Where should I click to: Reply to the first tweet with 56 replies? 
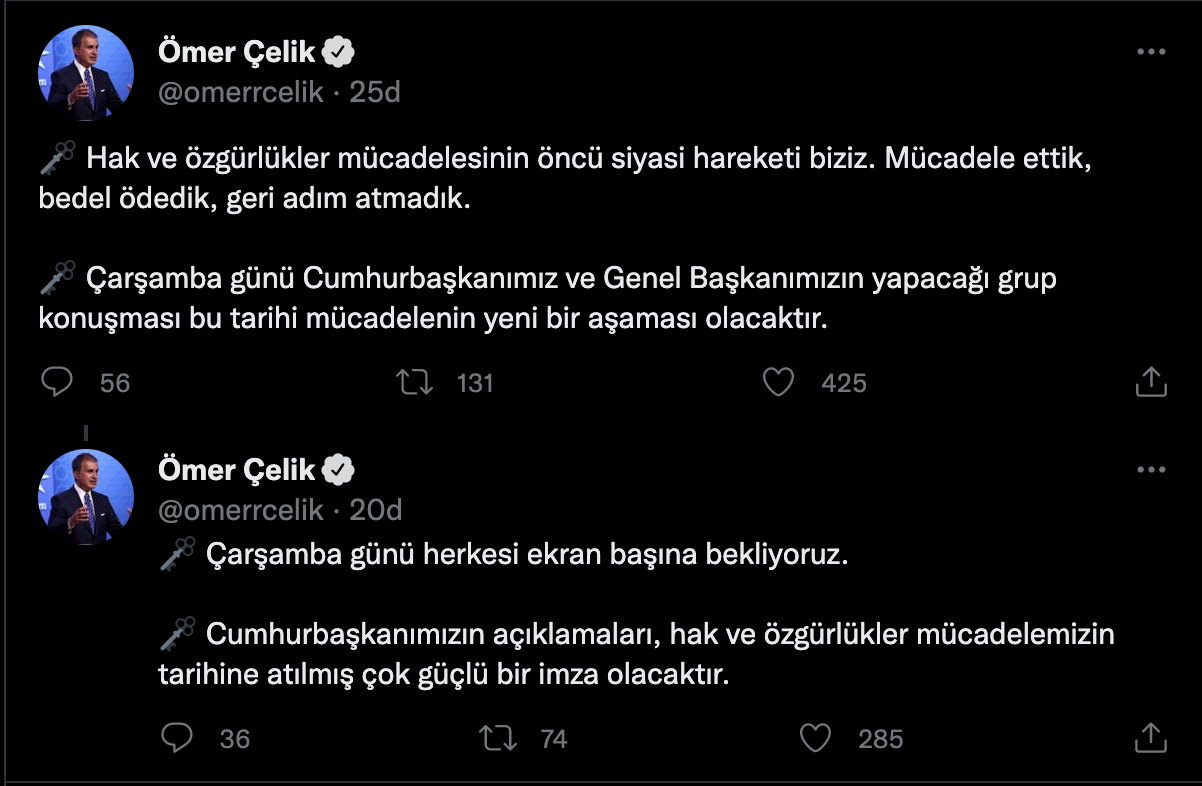tap(58, 381)
